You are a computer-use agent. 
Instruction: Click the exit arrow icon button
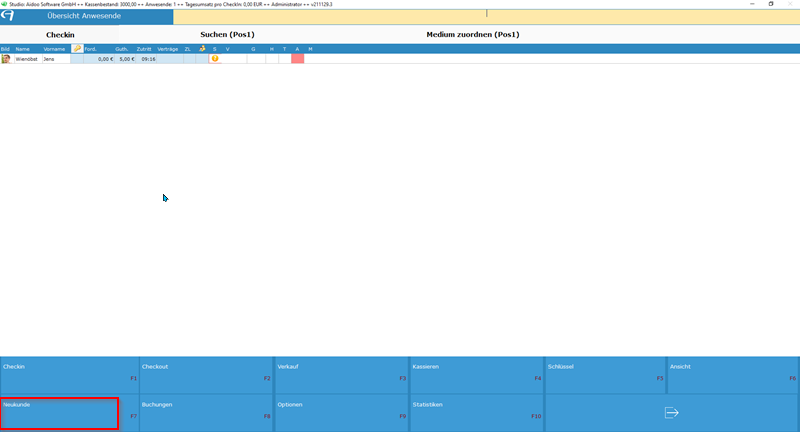tap(671, 413)
